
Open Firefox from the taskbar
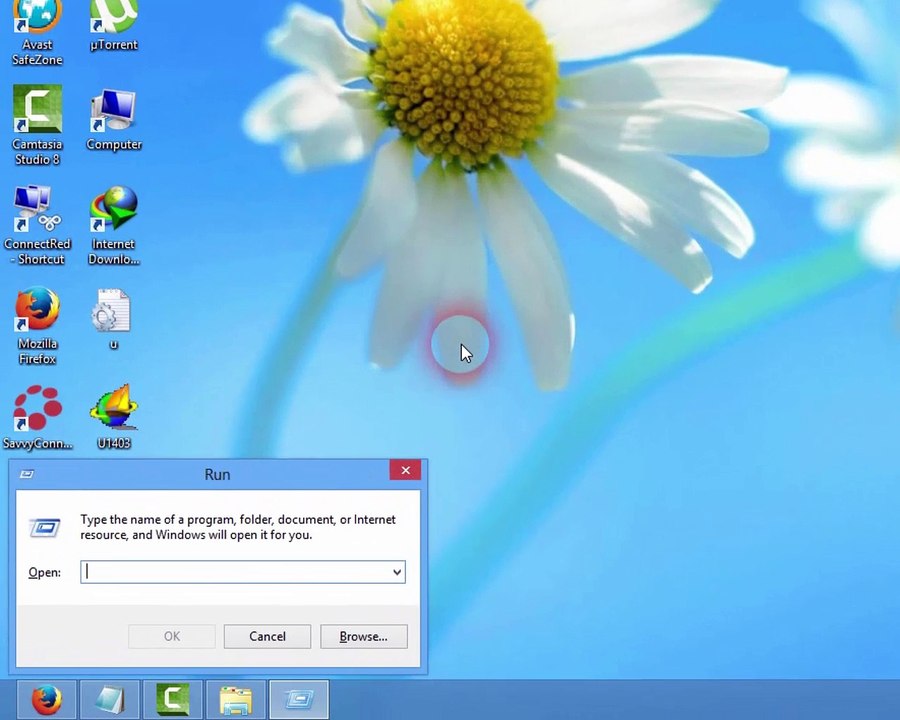[x=46, y=699]
